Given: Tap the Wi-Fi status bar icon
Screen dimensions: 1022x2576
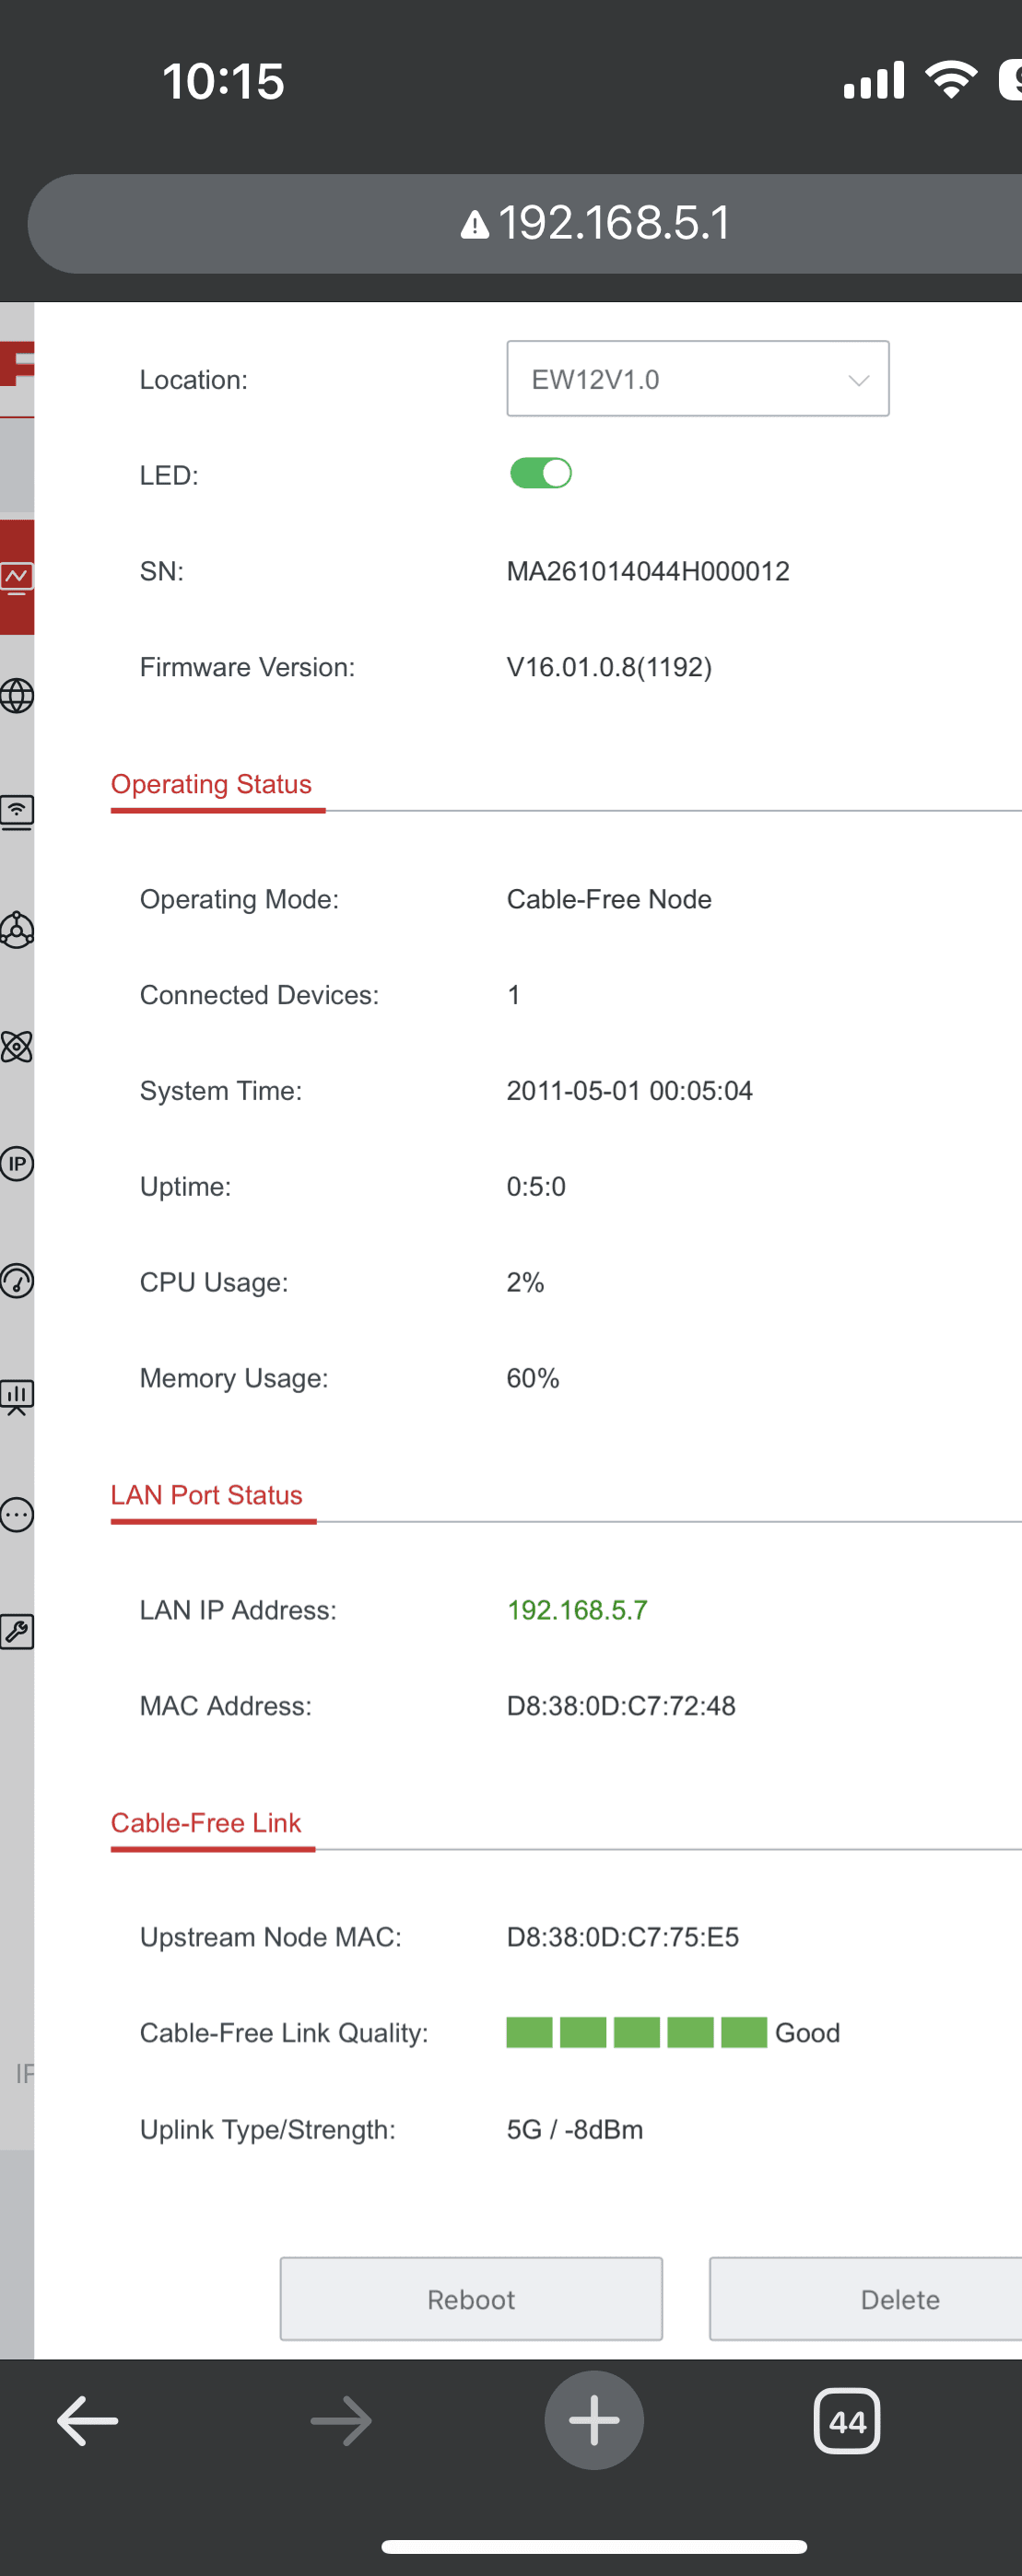Looking at the screenshot, I should click(951, 80).
